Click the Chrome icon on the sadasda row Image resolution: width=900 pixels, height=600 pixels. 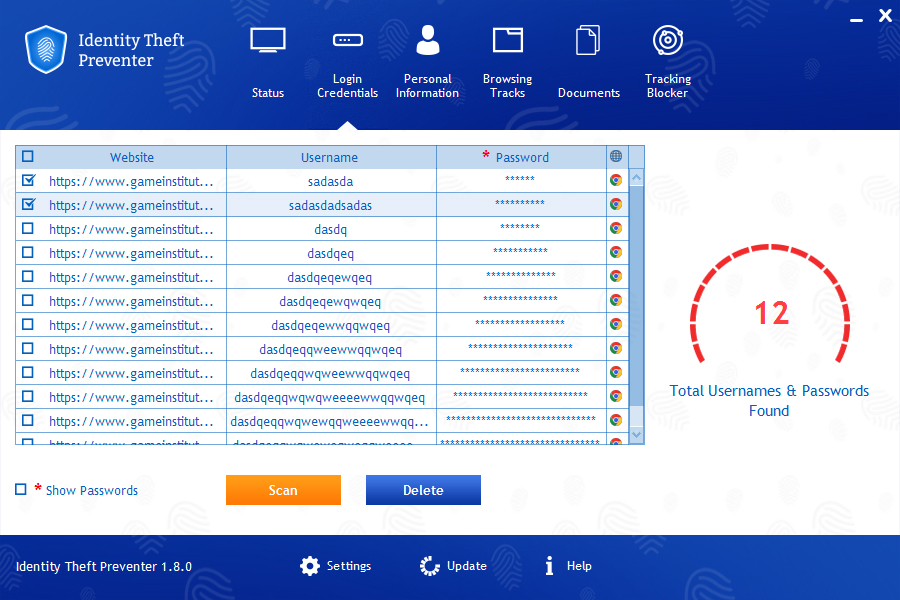616,181
